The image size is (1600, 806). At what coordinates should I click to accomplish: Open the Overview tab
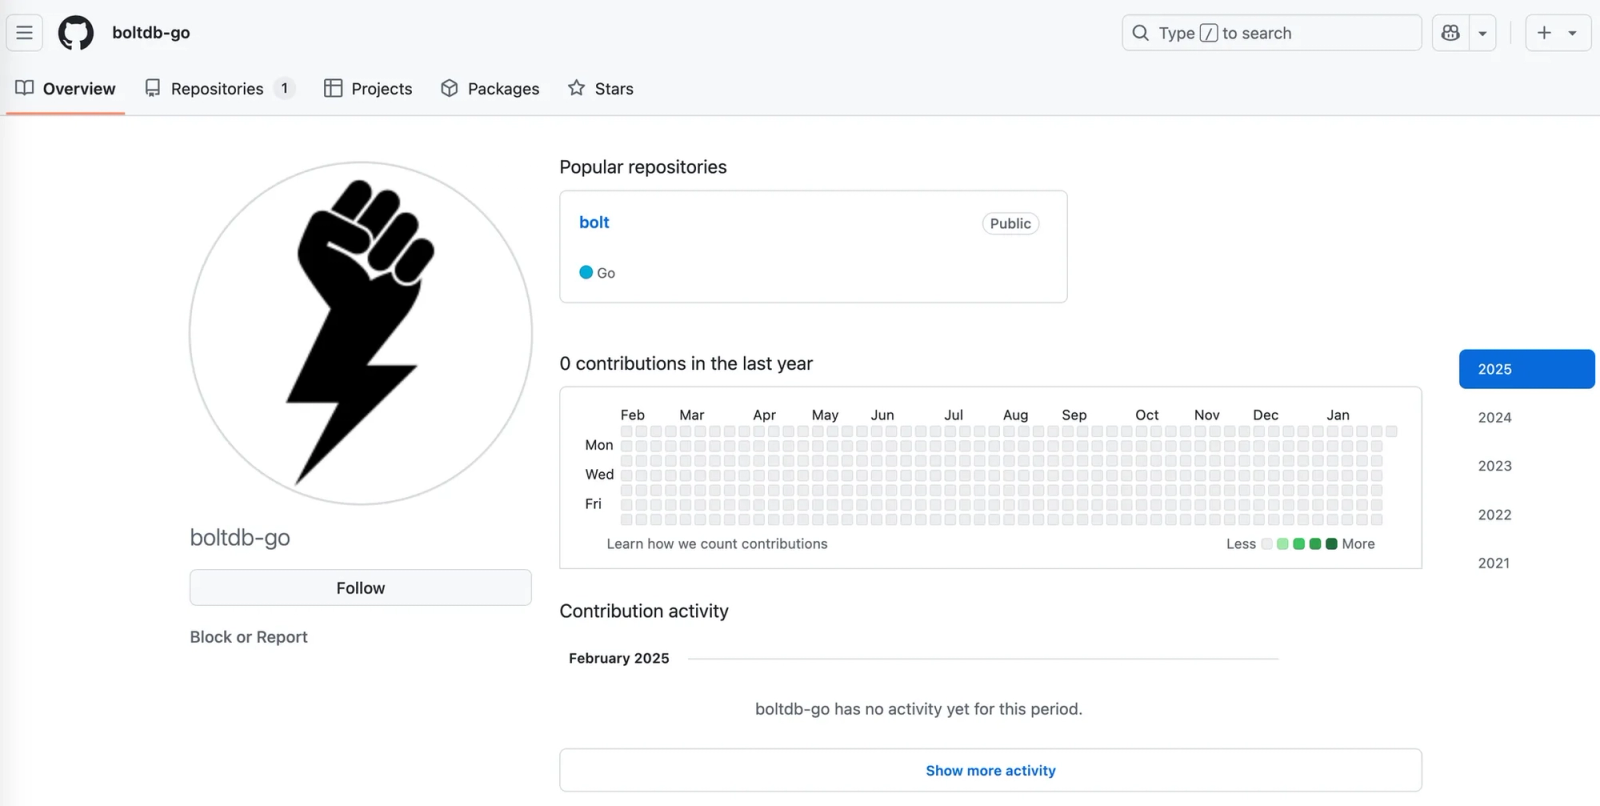[x=66, y=89]
